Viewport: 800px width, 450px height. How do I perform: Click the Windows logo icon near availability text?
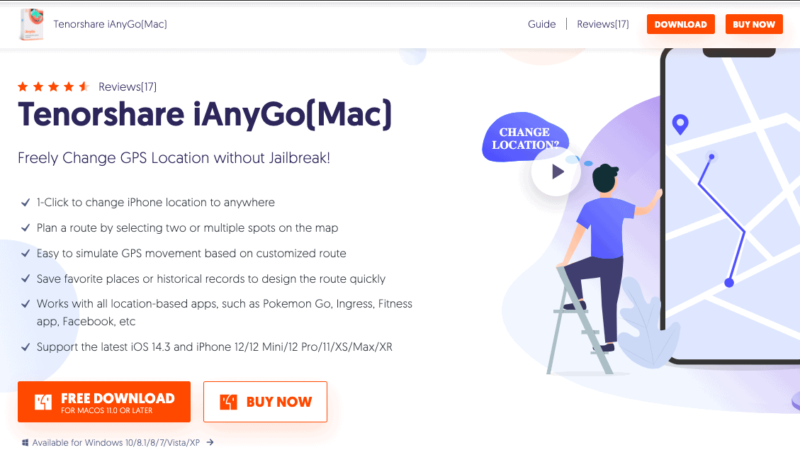tap(25, 442)
